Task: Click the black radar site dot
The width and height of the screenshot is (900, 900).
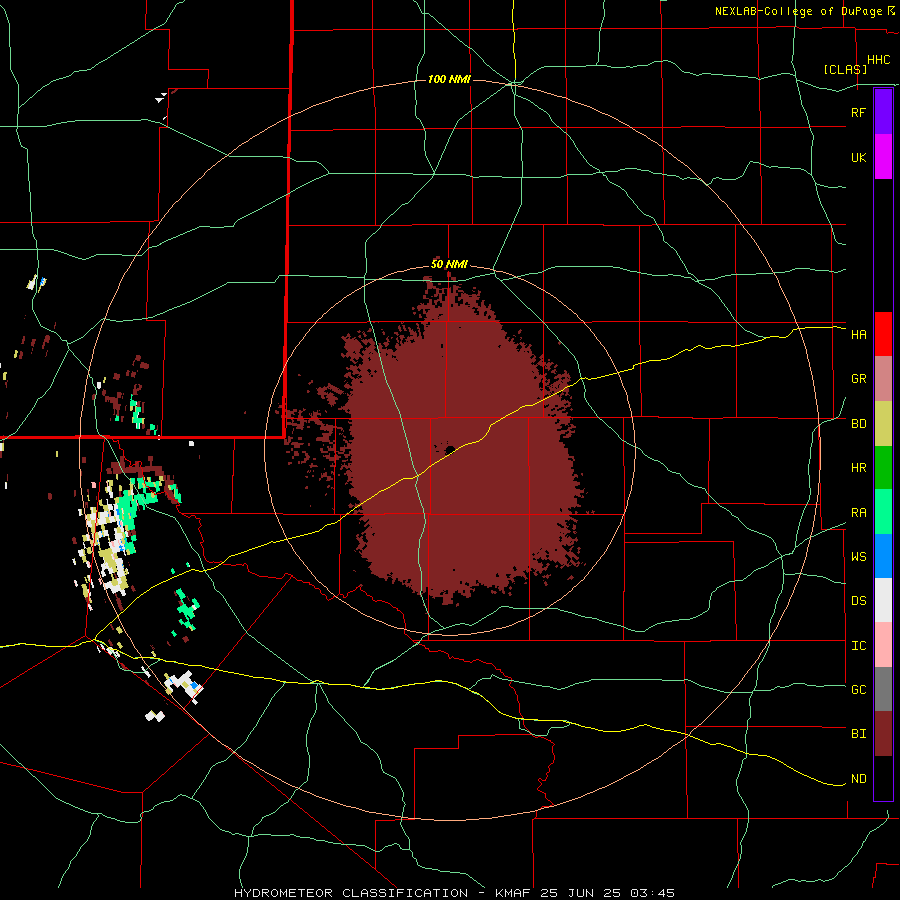Action: click(x=450, y=449)
